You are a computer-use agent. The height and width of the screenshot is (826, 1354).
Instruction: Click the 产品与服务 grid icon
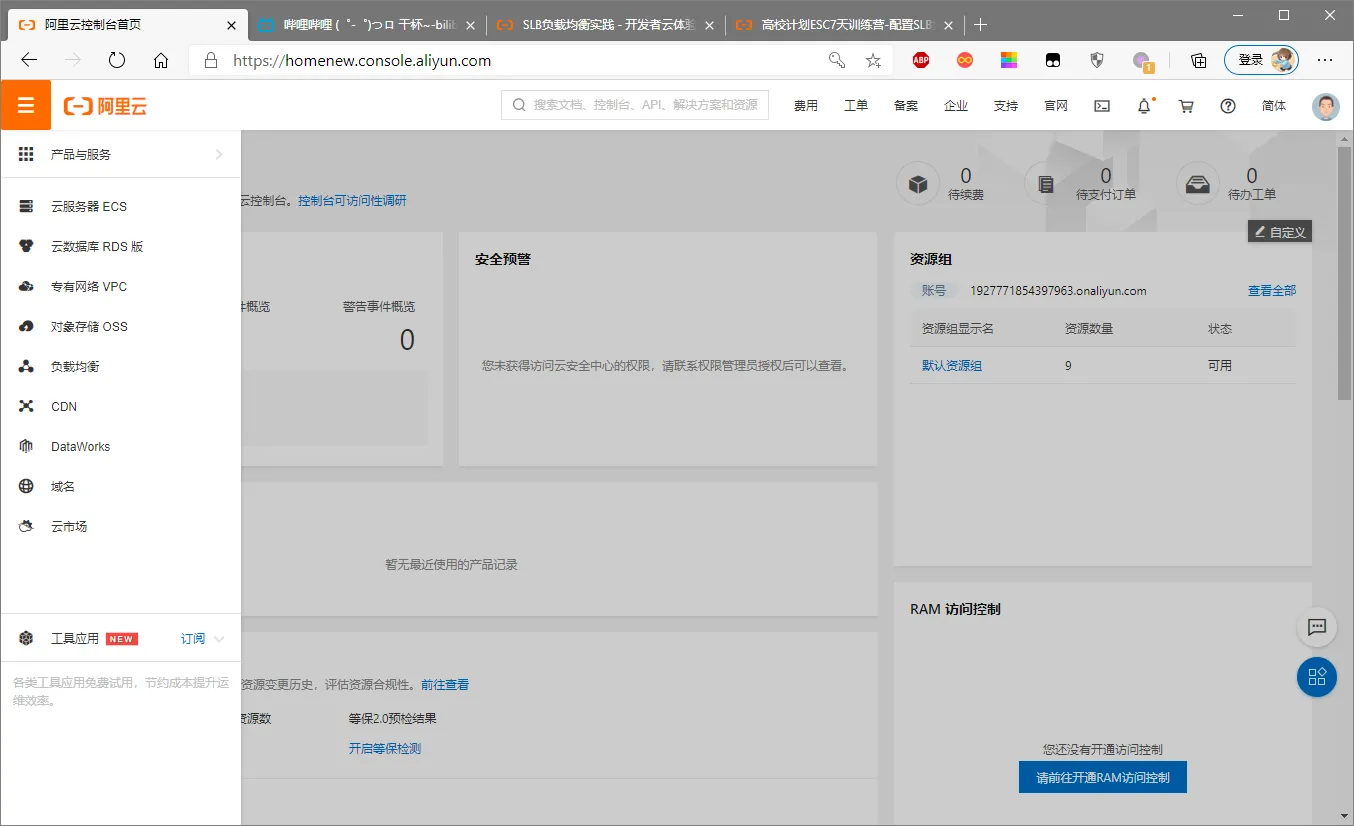(x=27, y=154)
